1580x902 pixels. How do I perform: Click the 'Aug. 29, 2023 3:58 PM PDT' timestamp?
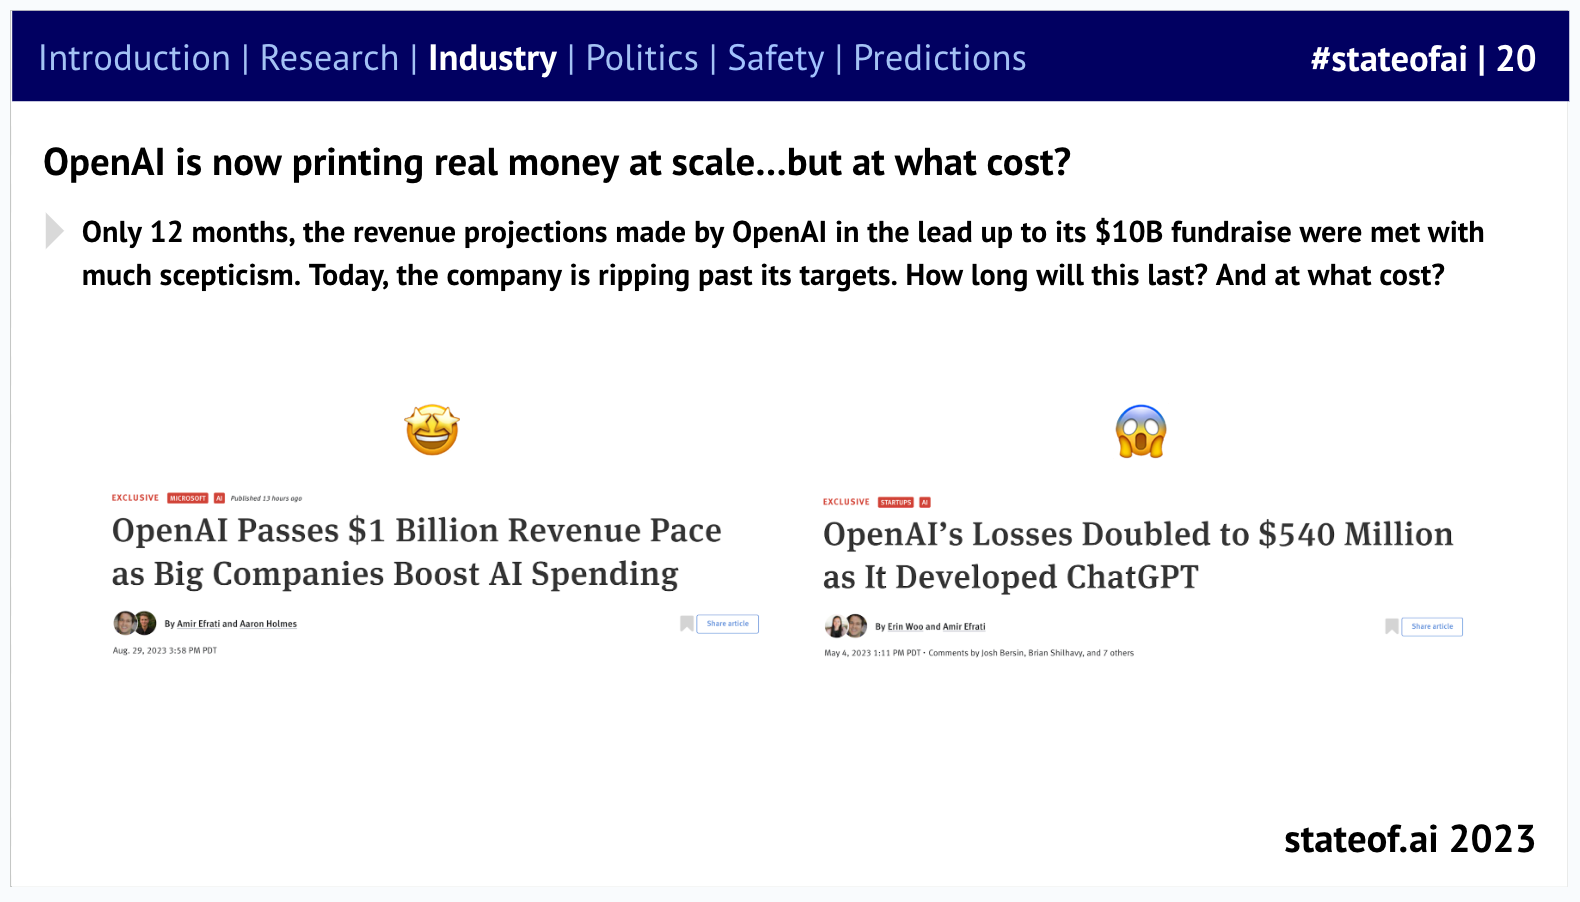[x=165, y=651]
